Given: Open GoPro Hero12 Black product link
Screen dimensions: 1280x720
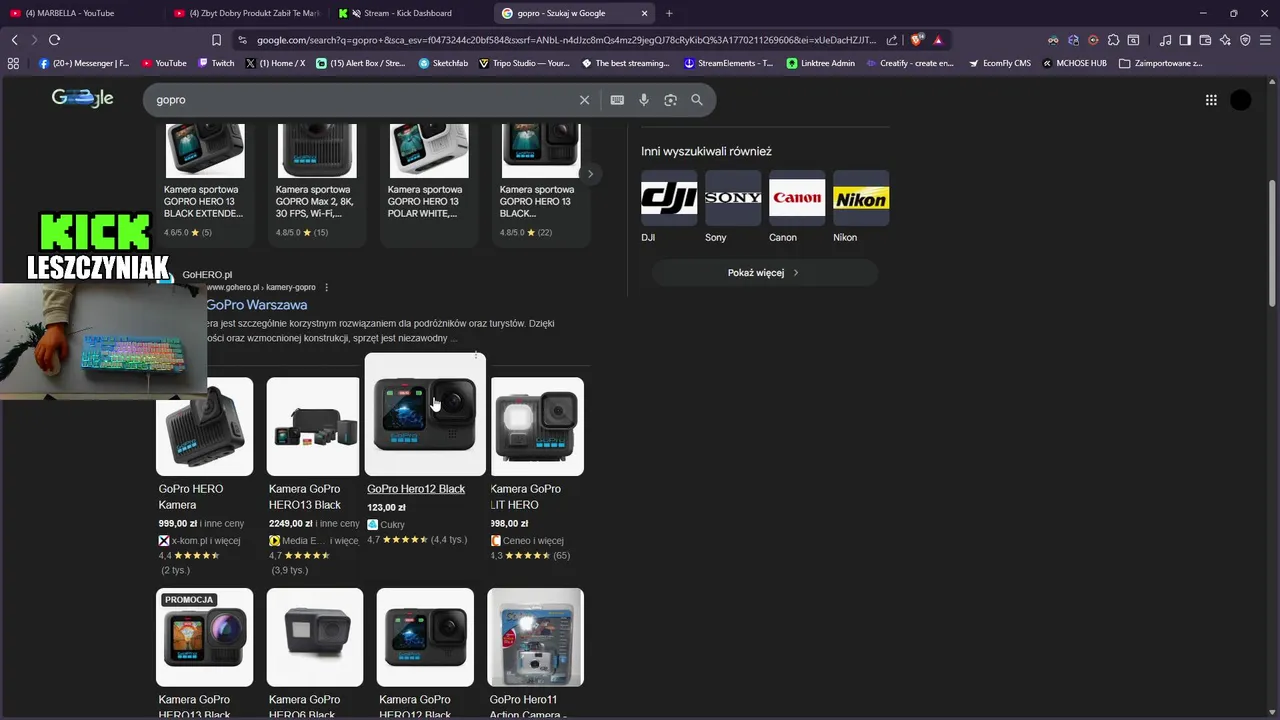Looking at the screenshot, I should click(416, 489).
